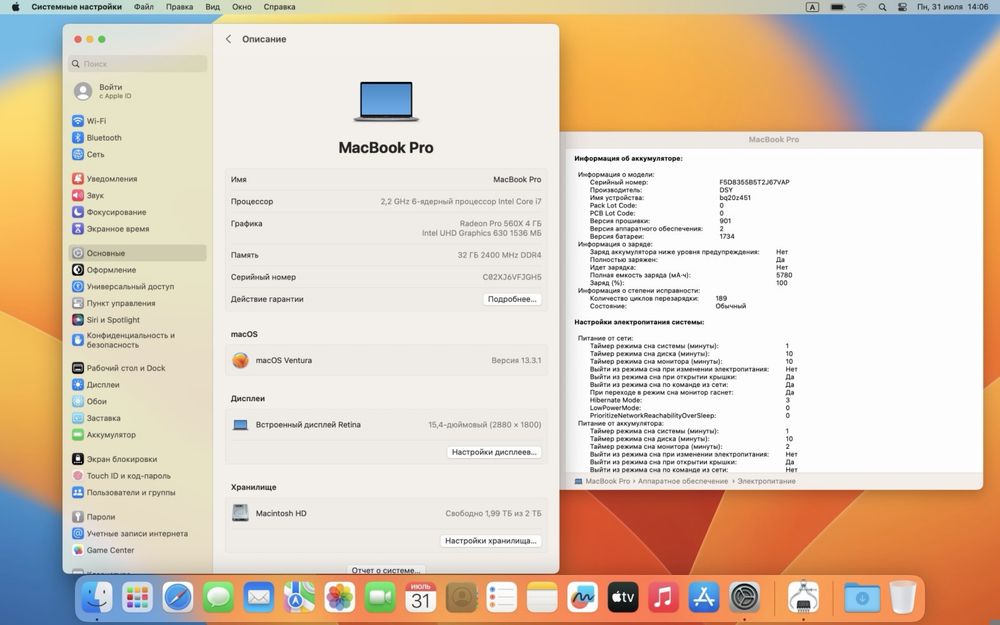1000x625 pixels.
Task: Open Звук settings in the sidebar
Action: coord(137,195)
